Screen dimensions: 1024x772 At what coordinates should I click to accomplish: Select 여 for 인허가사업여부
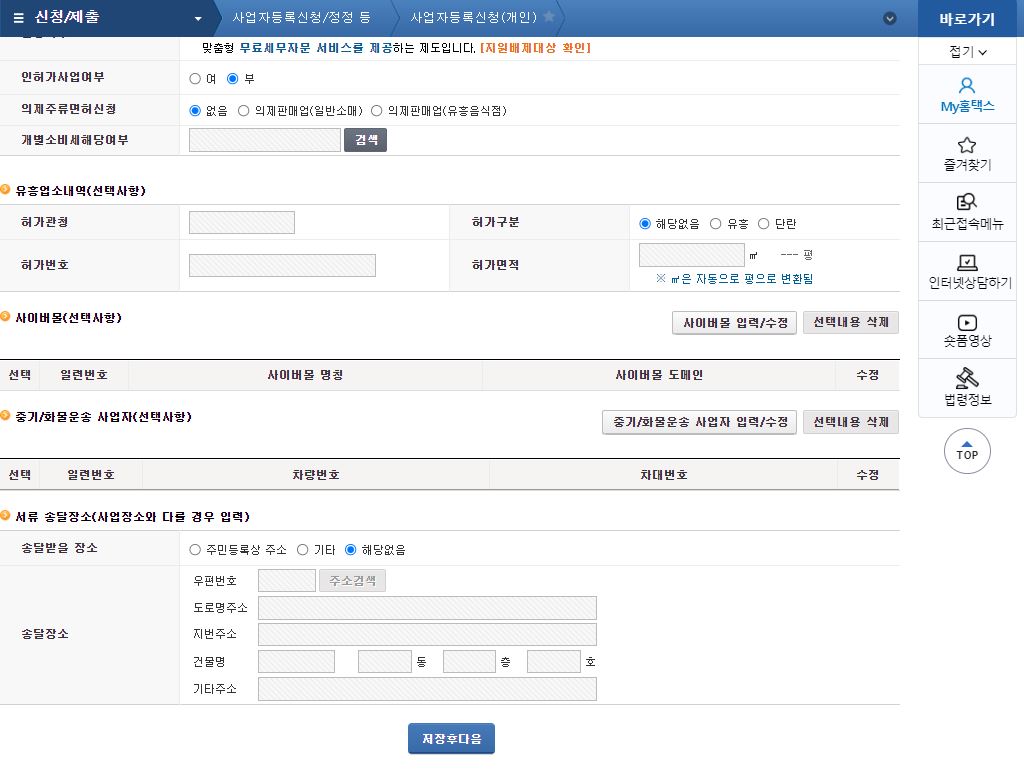[x=196, y=79]
